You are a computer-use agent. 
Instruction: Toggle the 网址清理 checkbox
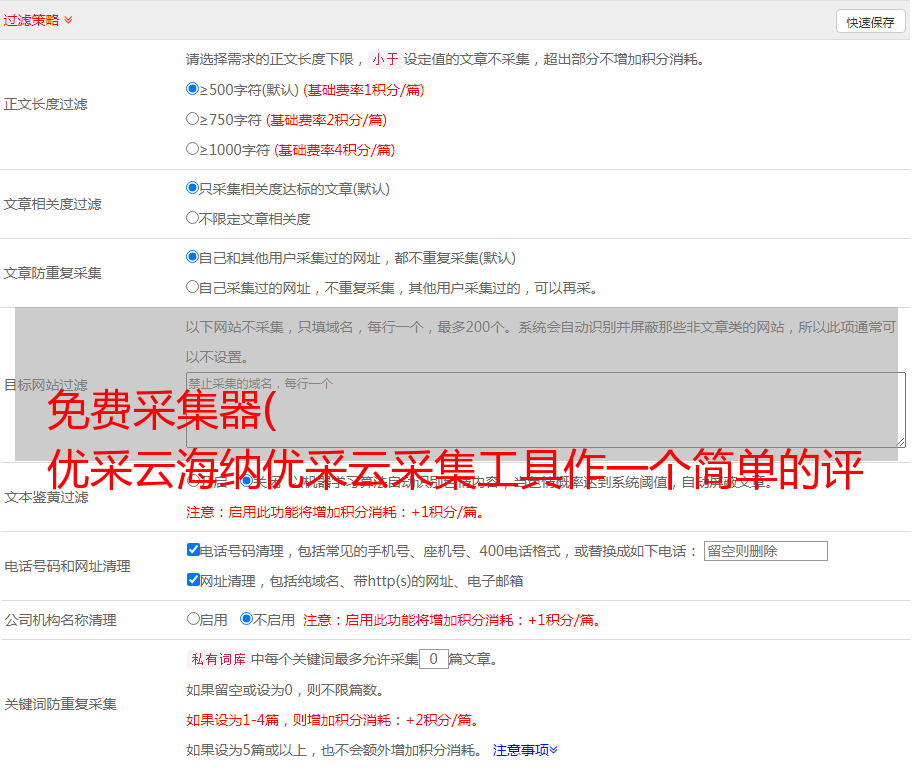pos(194,579)
